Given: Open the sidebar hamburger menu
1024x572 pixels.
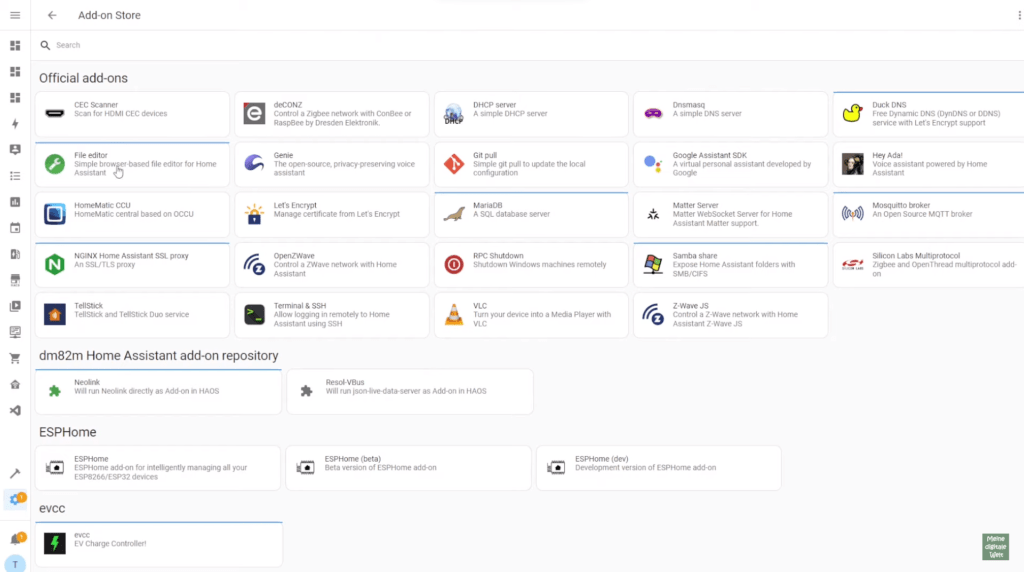Looking at the screenshot, I should tap(15, 15).
